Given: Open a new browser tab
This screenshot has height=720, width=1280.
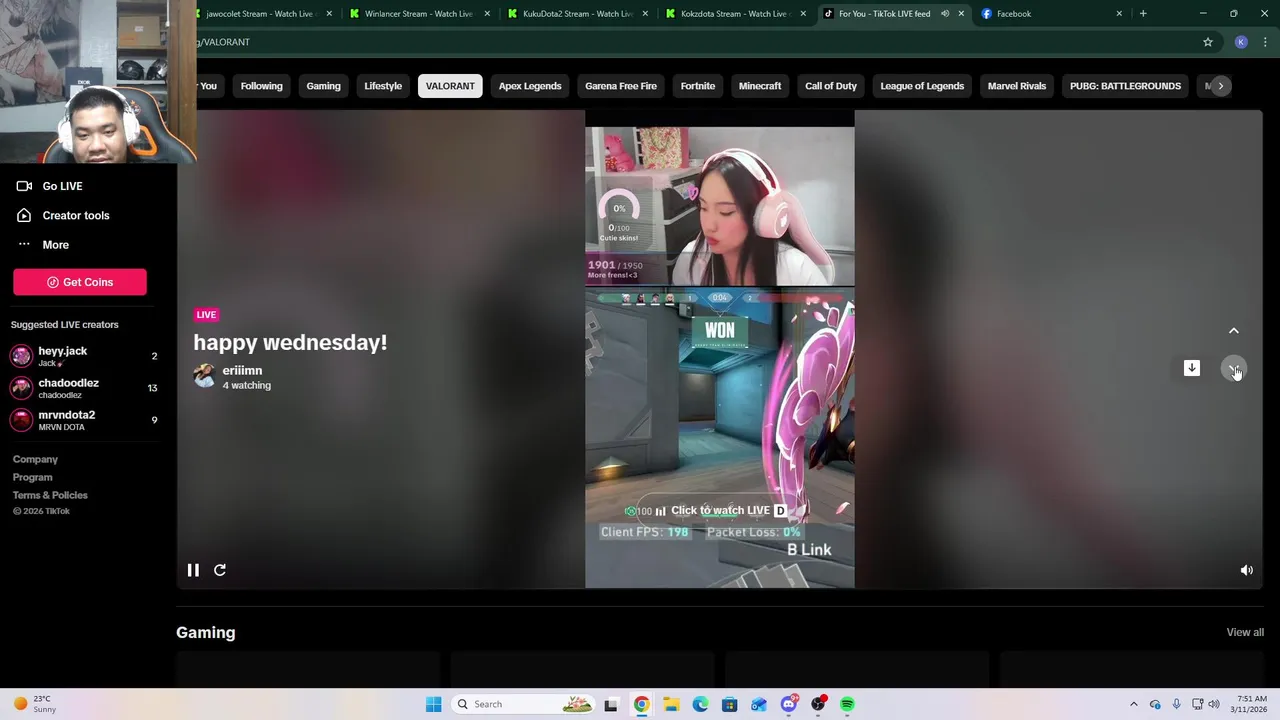Looking at the screenshot, I should click(x=1143, y=14).
